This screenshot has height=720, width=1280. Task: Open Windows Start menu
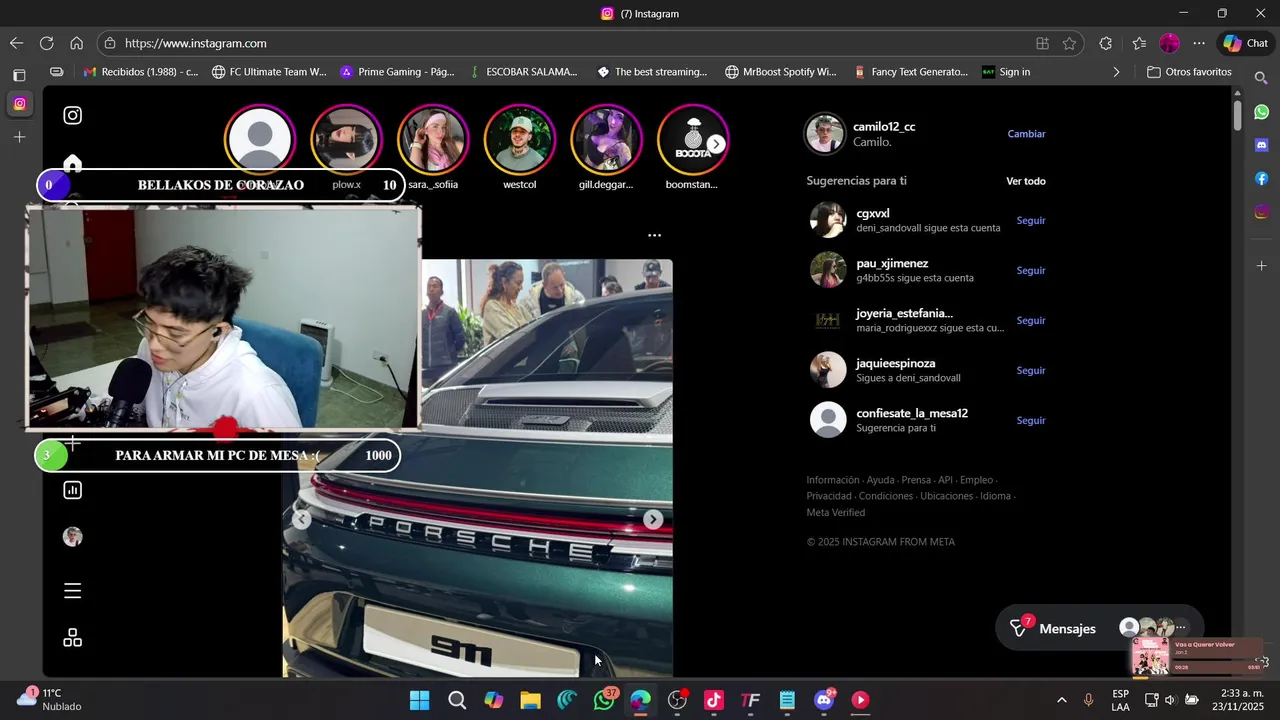click(420, 700)
